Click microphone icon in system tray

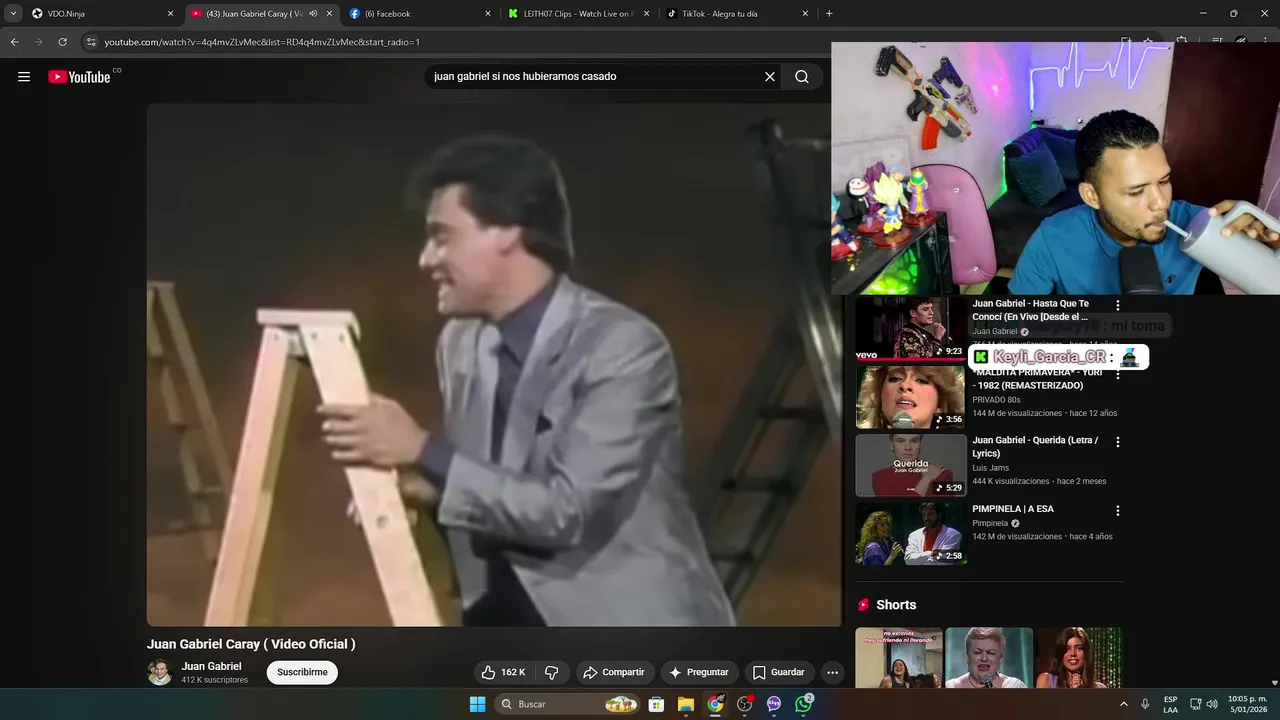1145,704
